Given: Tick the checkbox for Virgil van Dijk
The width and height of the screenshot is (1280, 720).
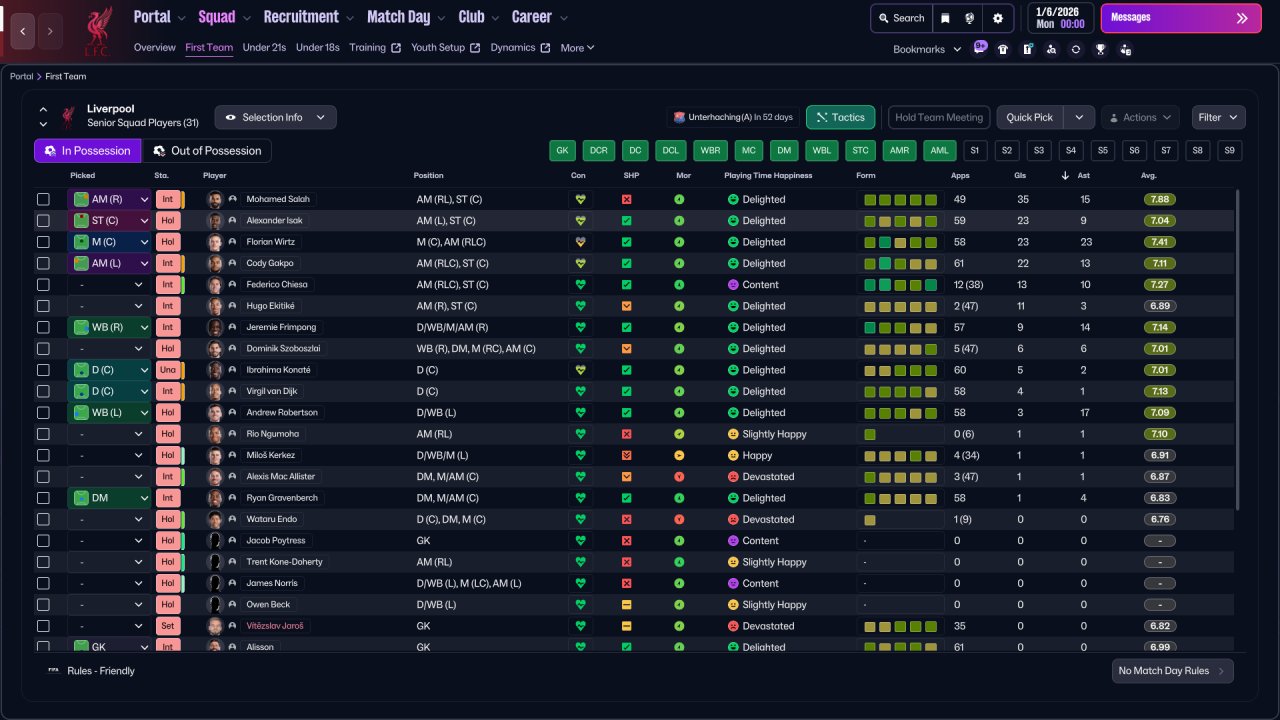Looking at the screenshot, I should coord(43,391).
